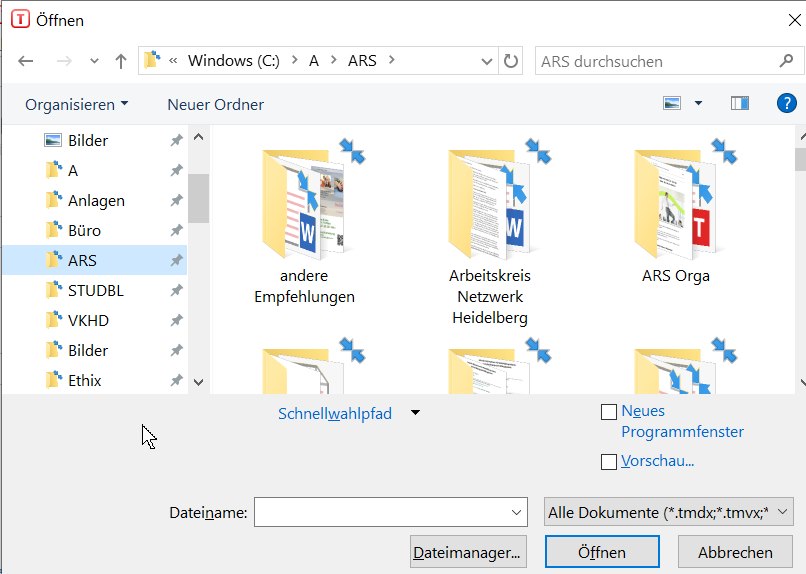Select Ethix in quick access
Screen dimensions: 806x574
tap(95, 380)
